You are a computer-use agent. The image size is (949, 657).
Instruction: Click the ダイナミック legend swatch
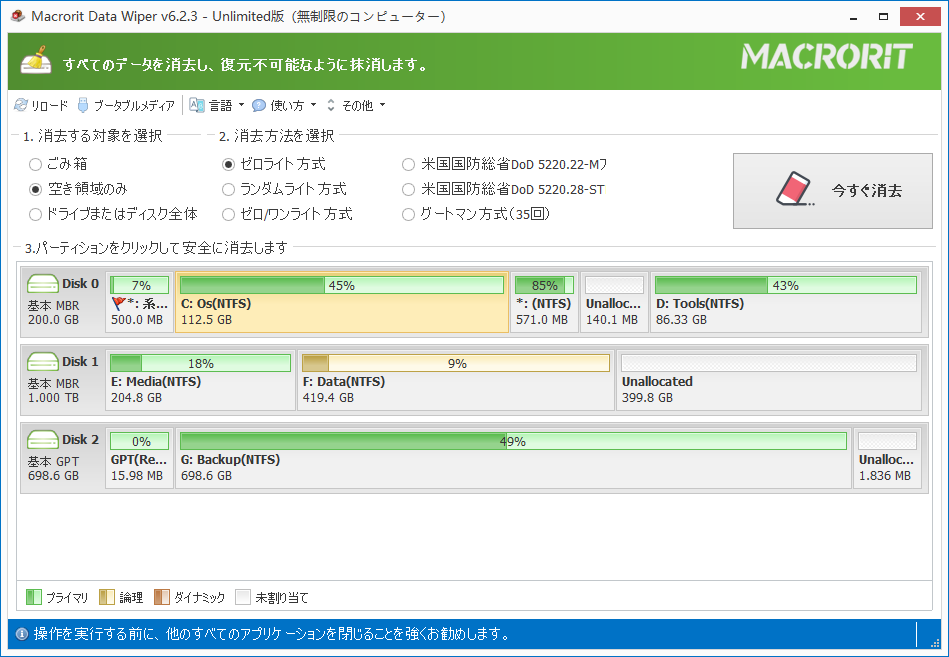pyautogui.click(x=162, y=597)
